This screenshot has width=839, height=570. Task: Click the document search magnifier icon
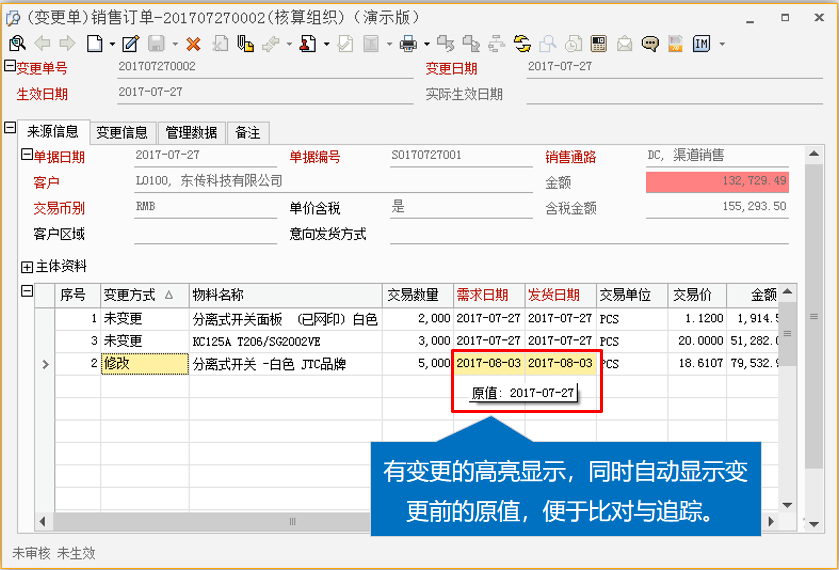(x=17, y=44)
